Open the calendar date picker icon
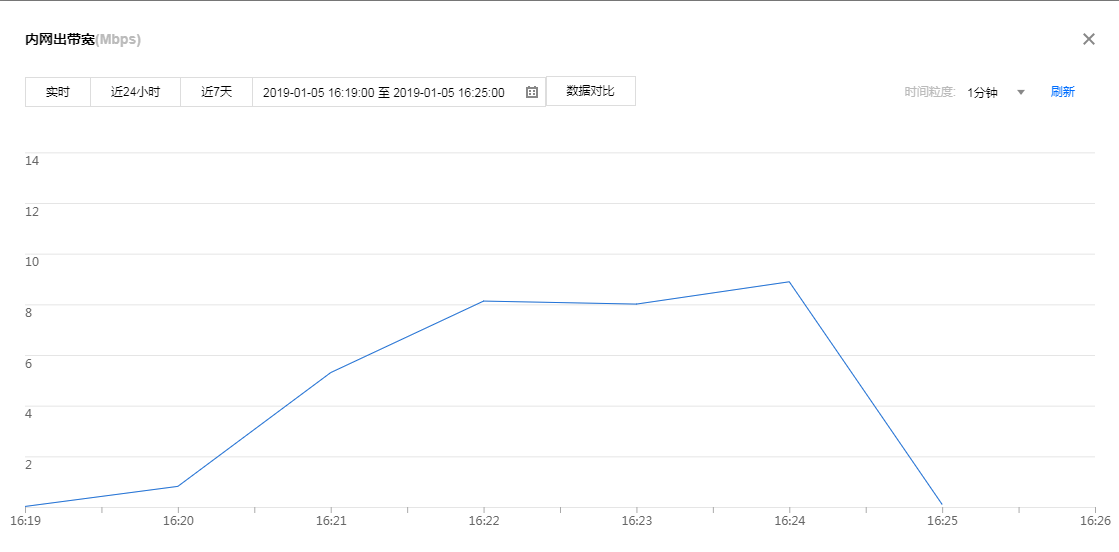1119x552 pixels. [532, 92]
